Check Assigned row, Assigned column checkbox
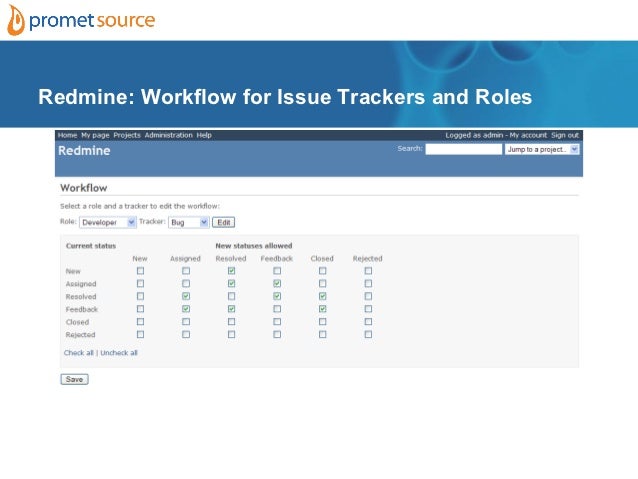This screenshot has height=479, width=638. click(186, 283)
